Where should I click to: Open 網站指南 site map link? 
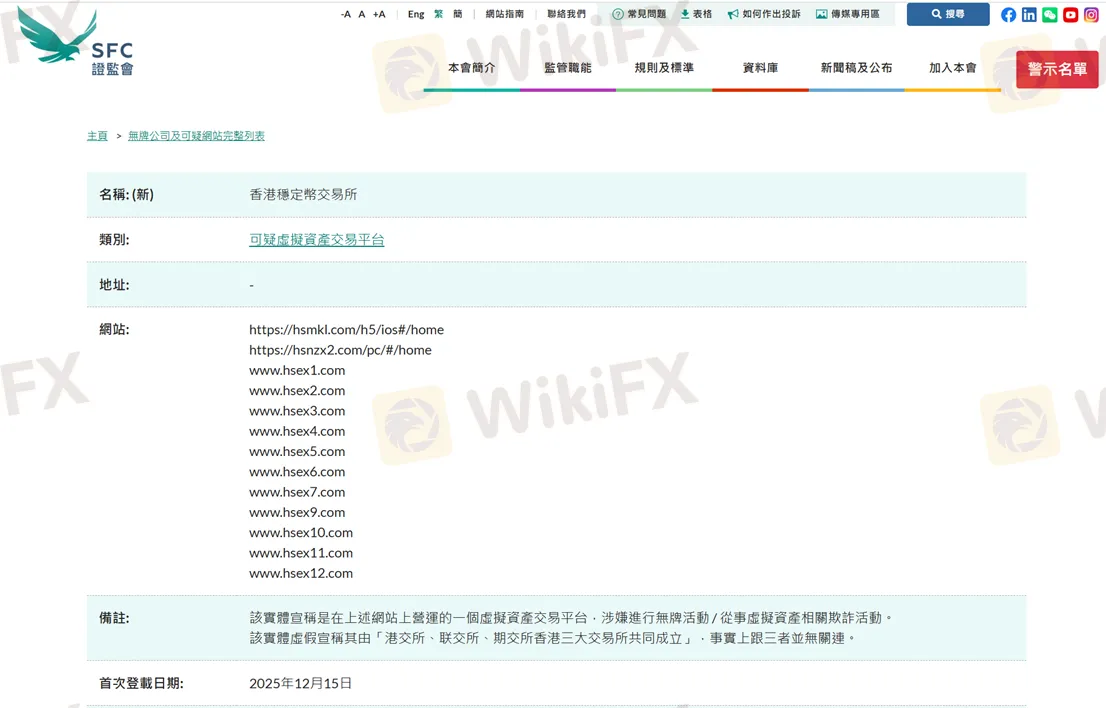tap(504, 14)
